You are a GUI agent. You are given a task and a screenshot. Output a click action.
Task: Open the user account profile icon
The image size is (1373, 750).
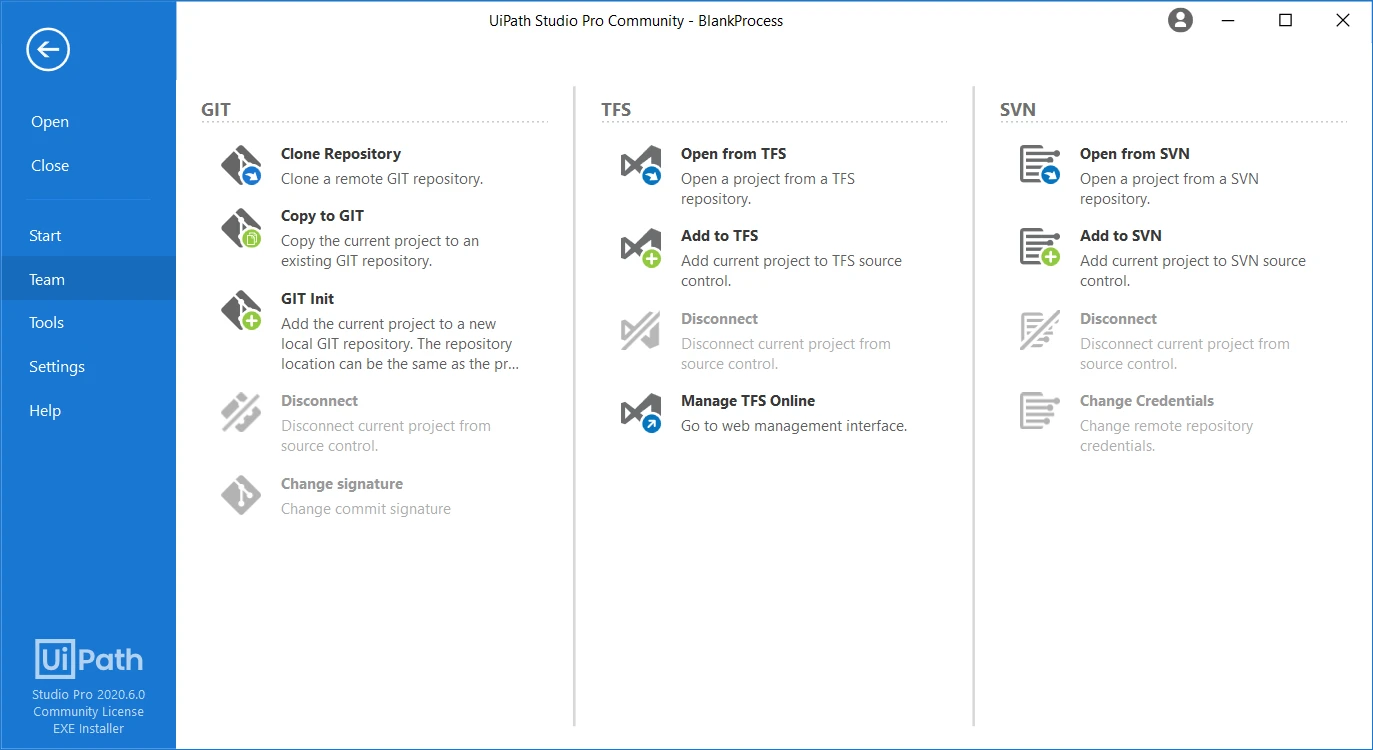pos(1181,20)
